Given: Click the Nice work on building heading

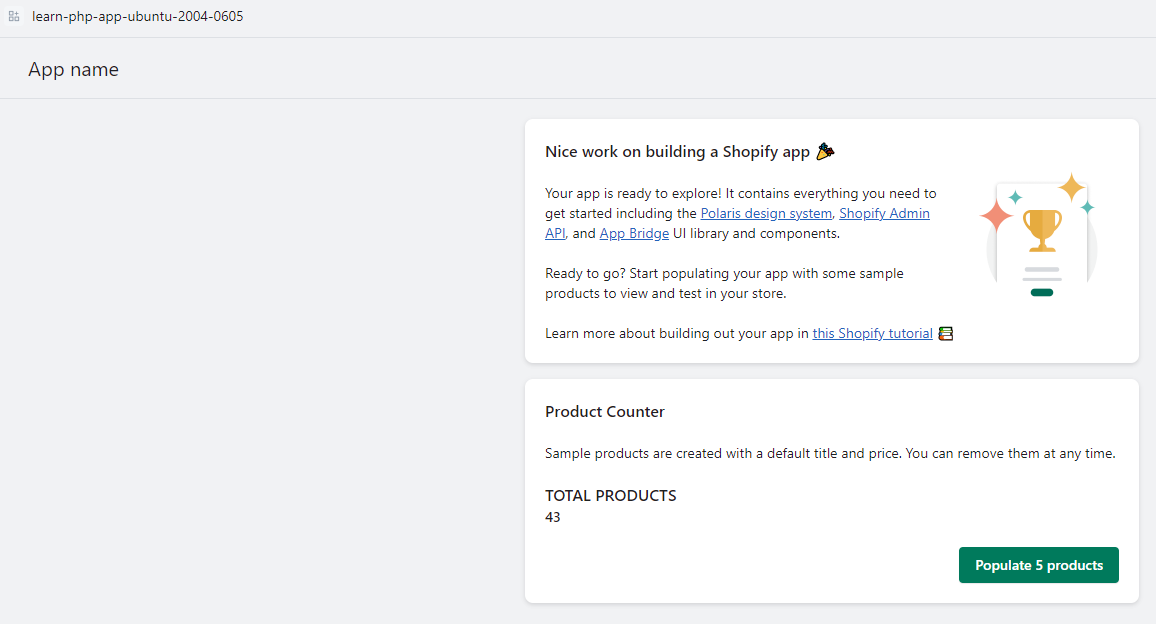Looking at the screenshot, I should coord(677,152).
